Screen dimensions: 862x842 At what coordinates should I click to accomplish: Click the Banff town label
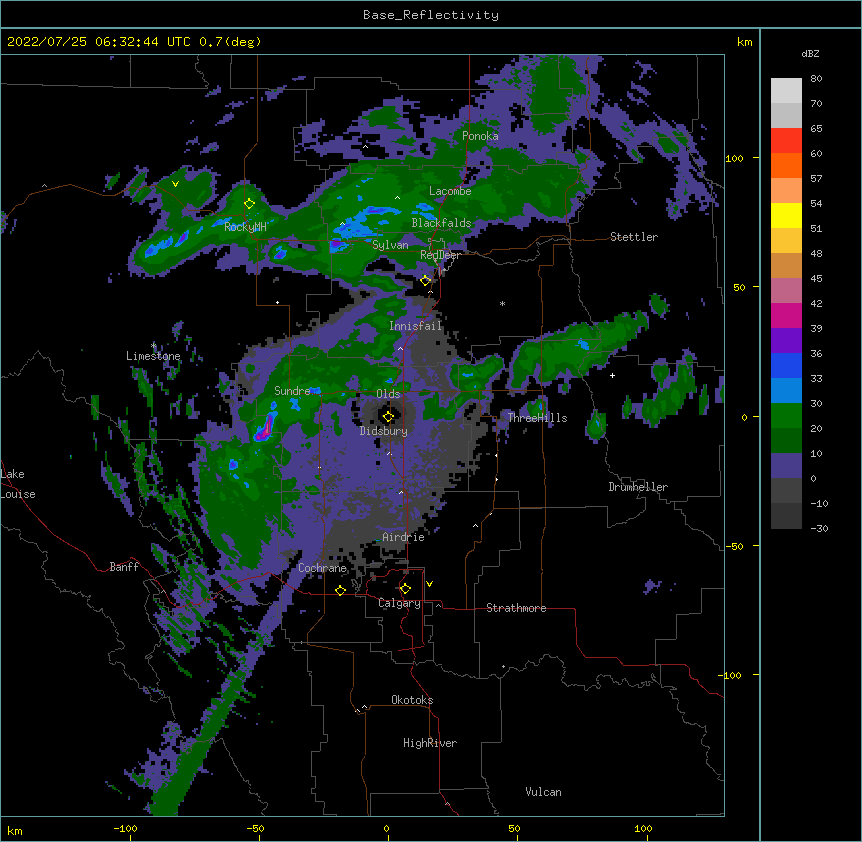[124, 567]
